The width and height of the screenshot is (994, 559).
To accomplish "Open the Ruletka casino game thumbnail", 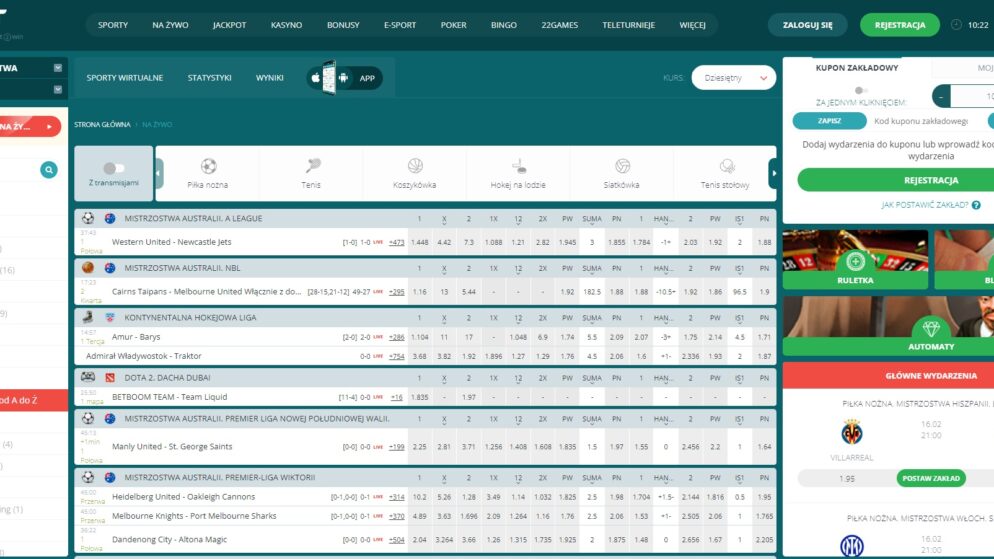I will tap(855, 262).
